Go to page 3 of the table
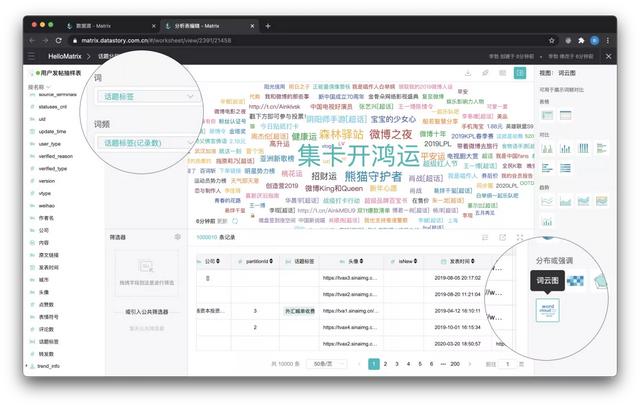Viewport: 640px width, 407px height. 397,364
